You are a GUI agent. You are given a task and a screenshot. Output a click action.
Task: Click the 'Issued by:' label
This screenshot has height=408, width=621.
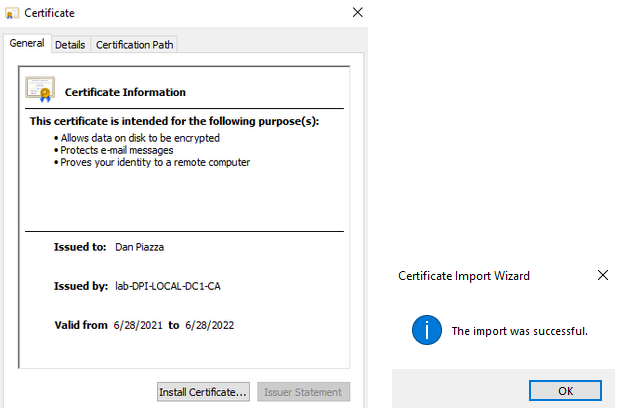coord(81,286)
